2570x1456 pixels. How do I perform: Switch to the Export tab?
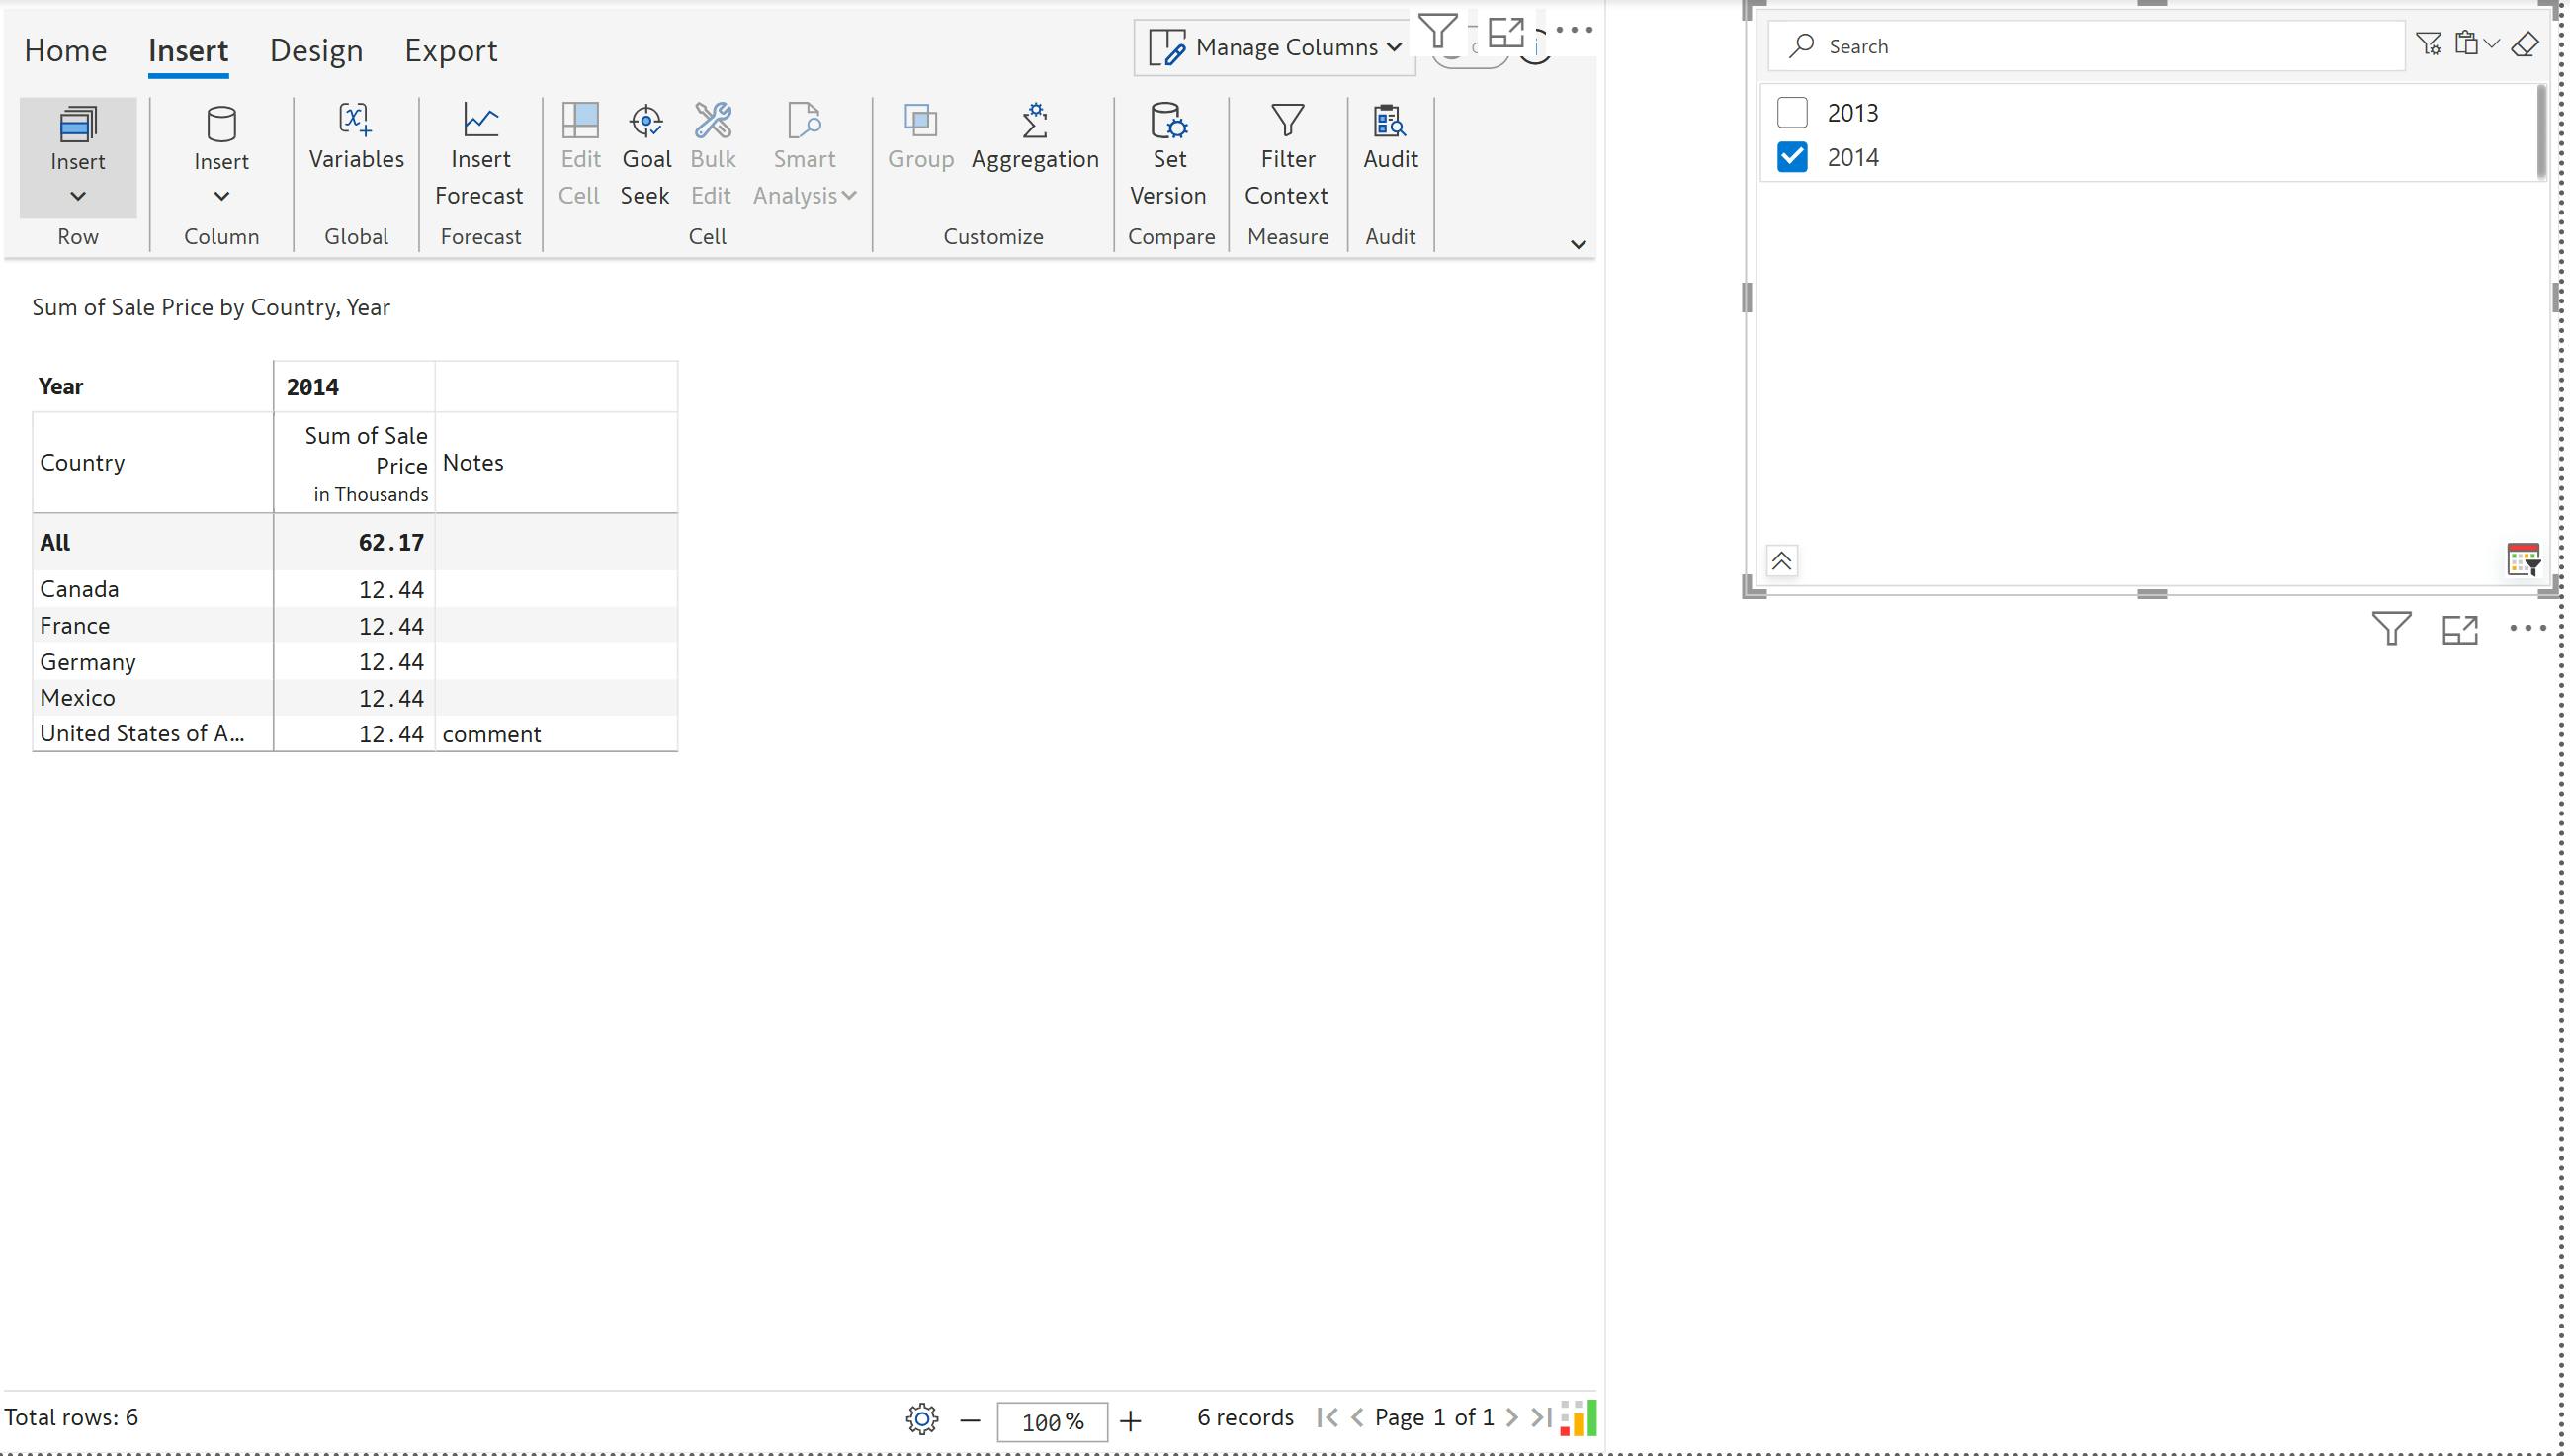pyautogui.click(x=450, y=50)
